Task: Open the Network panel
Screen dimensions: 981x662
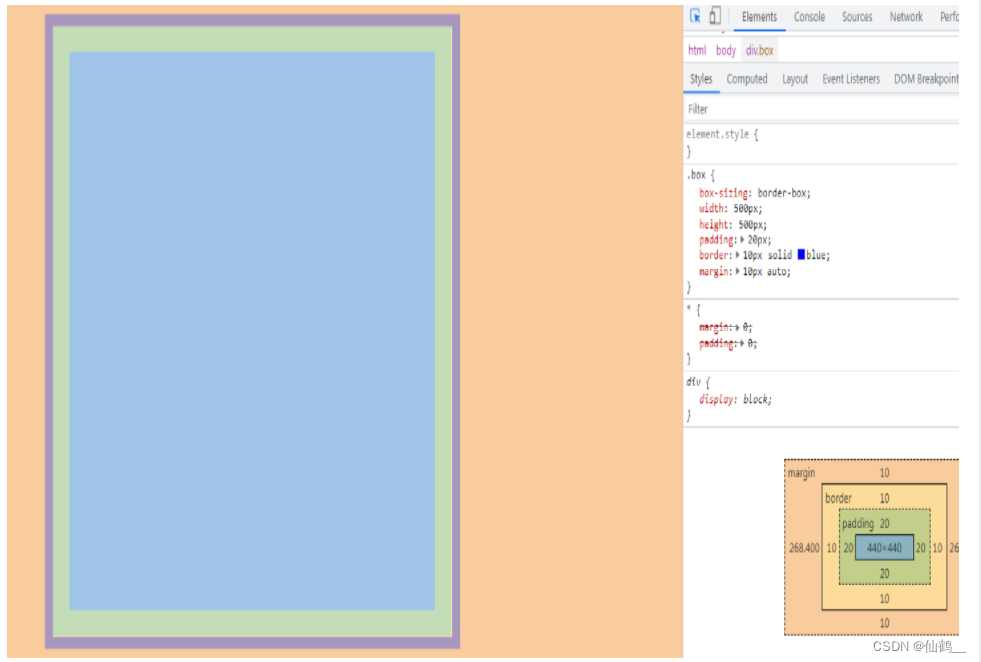Action: click(x=906, y=16)
